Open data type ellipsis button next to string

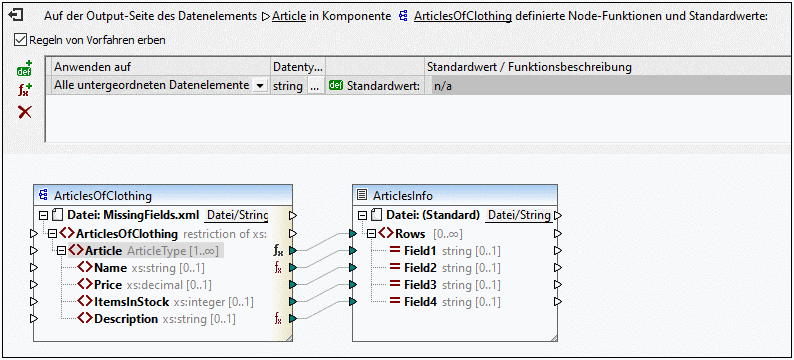[x=314, y=86]
